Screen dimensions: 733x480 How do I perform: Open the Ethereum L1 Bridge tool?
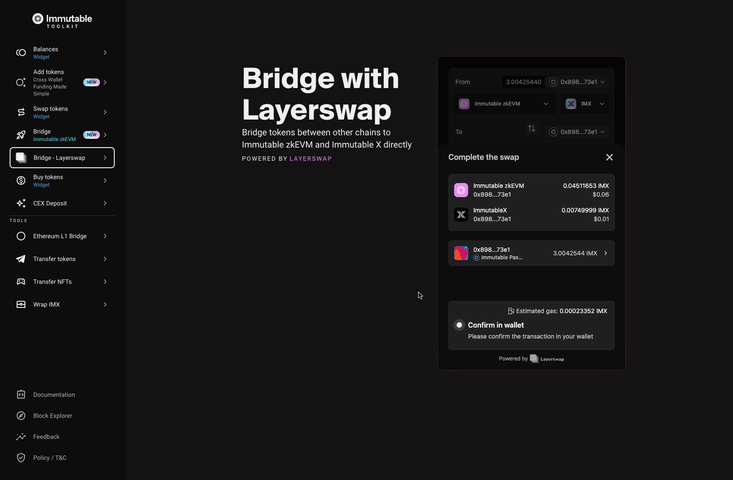62,236
